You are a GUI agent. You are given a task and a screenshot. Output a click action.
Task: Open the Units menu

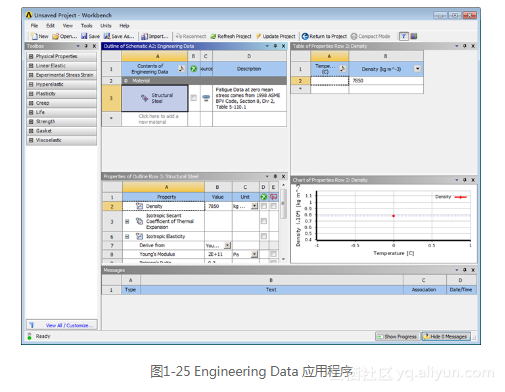106,26
